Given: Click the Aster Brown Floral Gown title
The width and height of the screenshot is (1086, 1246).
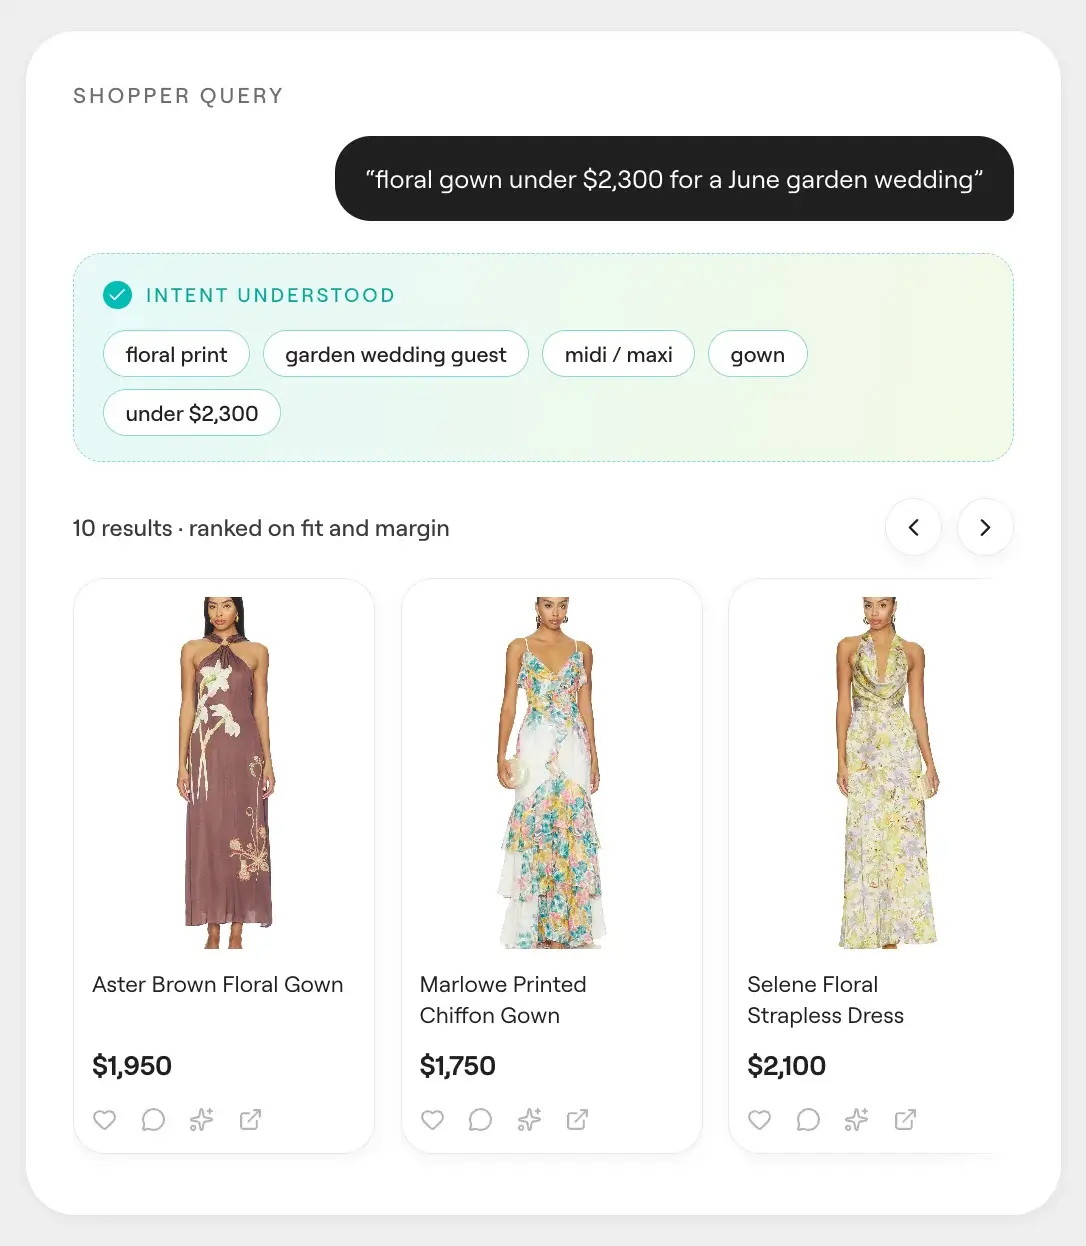Looking at the screenshot, I should click(x=218, y=984).
